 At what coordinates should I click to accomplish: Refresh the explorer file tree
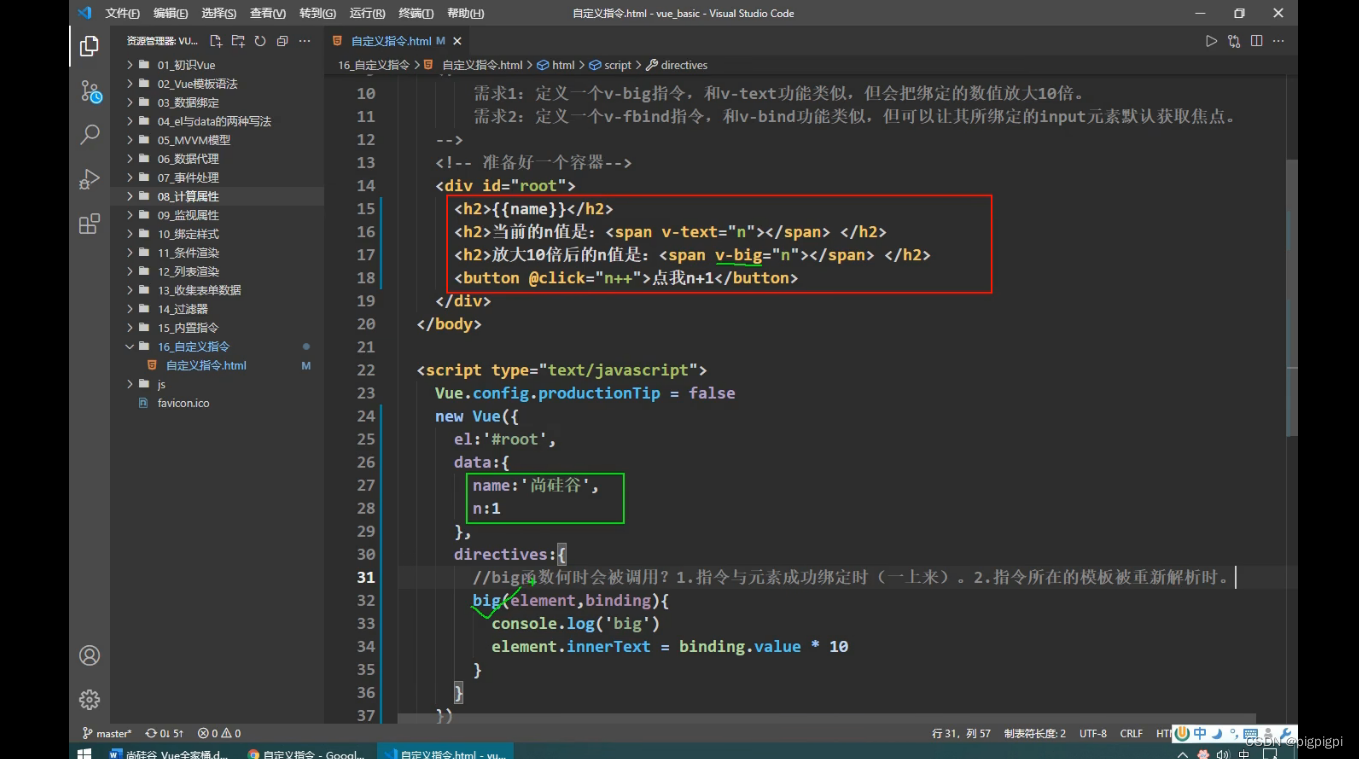tap(260, 41)
